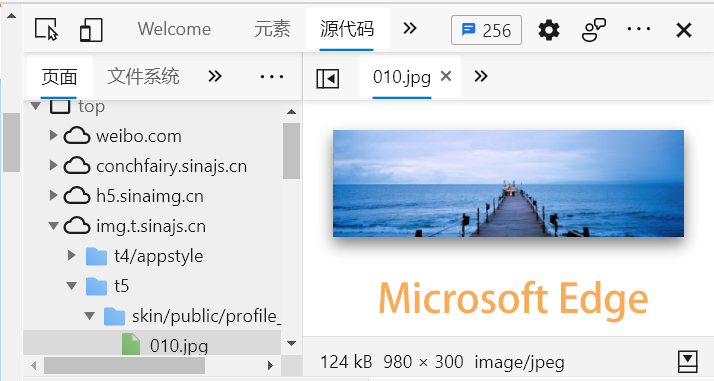The width and height of the screenshot is (714, 381).
Task: Collapse the skin/public/profile_ folder
Action: [90, 316]
